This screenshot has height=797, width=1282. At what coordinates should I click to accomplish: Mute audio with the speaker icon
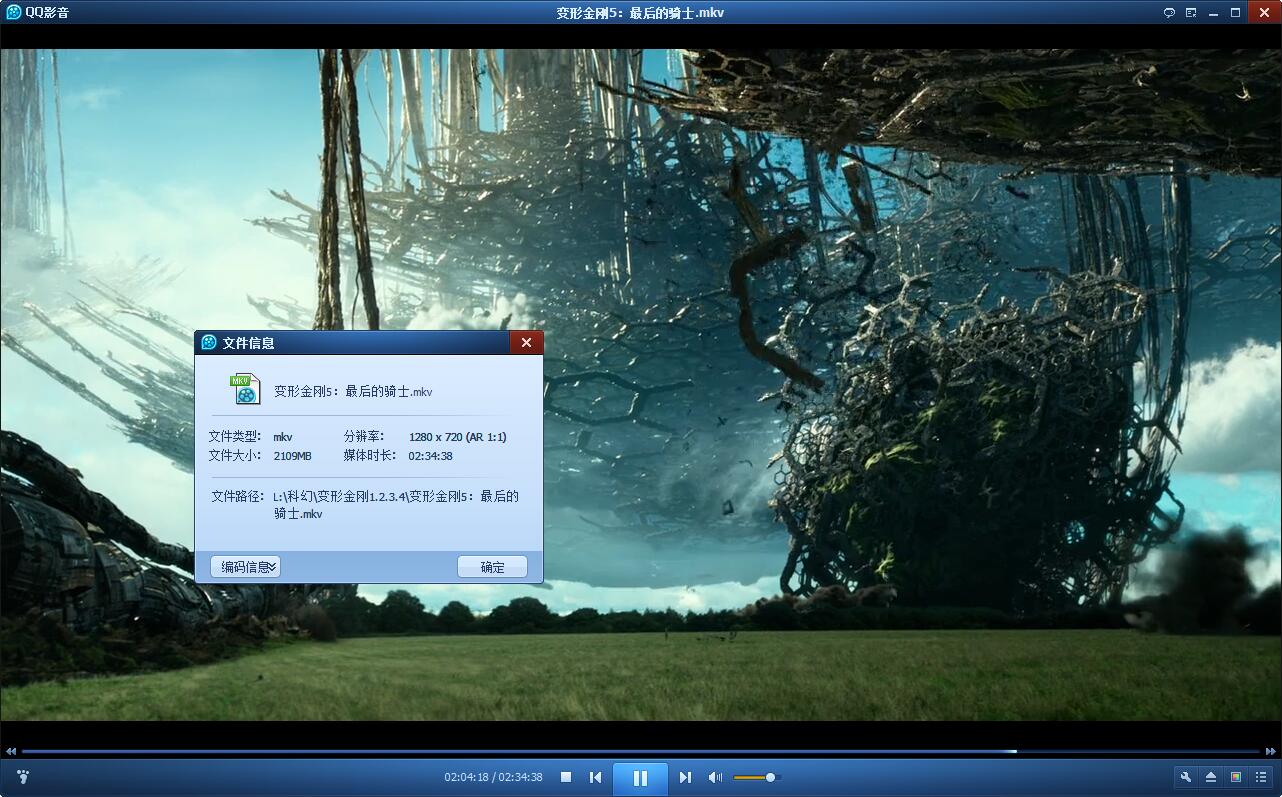pyautogui.click(x=715, y=777)
